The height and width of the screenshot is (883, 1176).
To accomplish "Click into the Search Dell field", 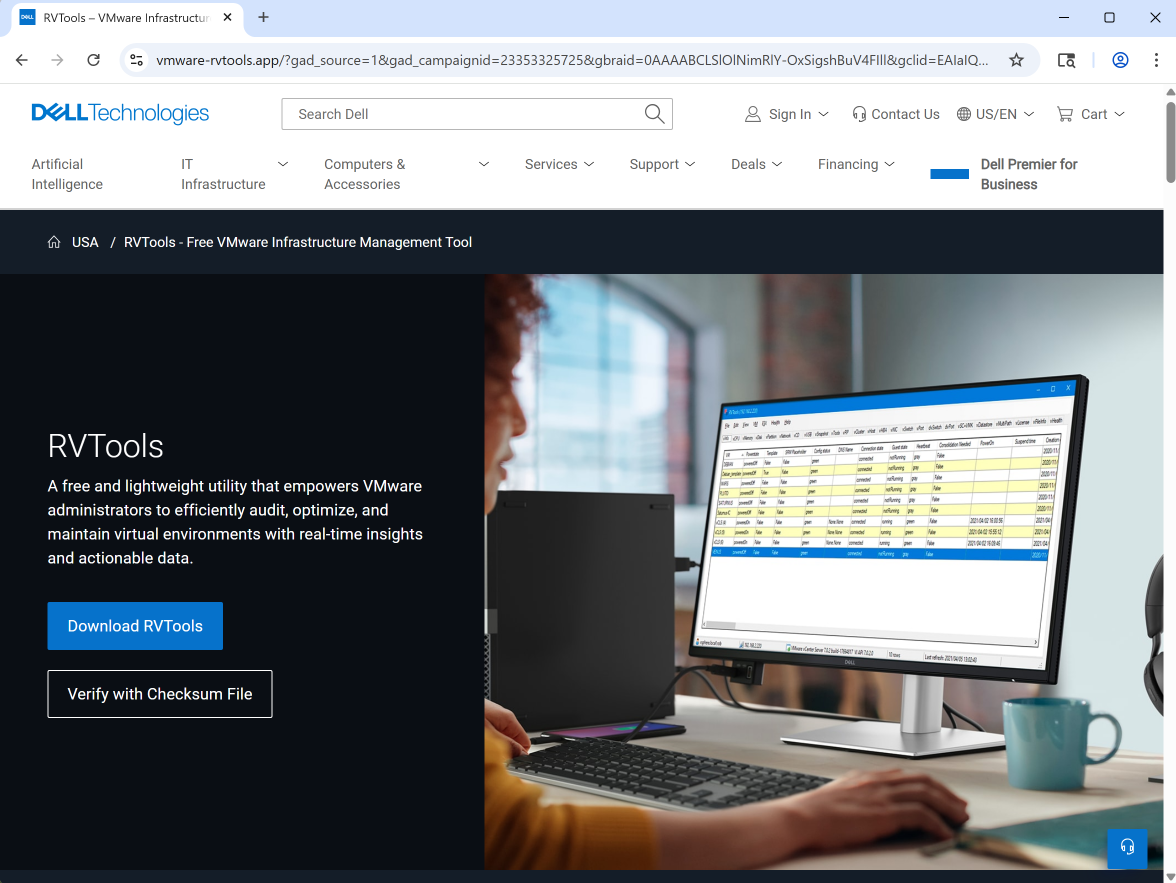I will point(460,114).
